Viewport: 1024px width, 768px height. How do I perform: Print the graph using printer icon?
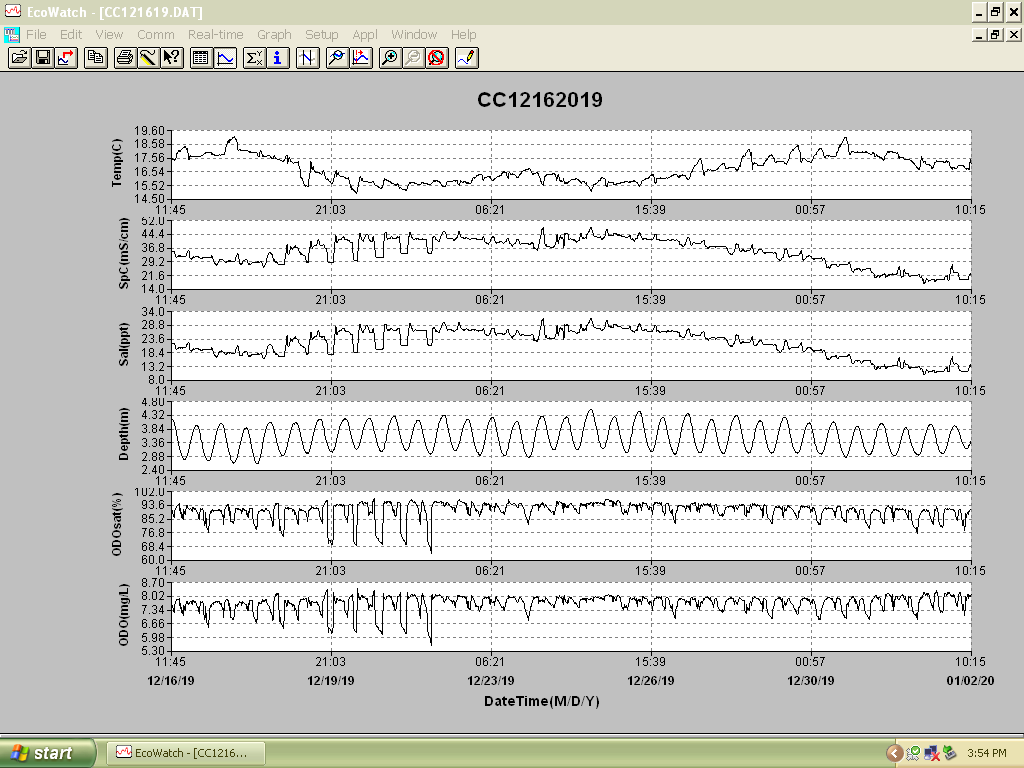(x=125, y=58)
